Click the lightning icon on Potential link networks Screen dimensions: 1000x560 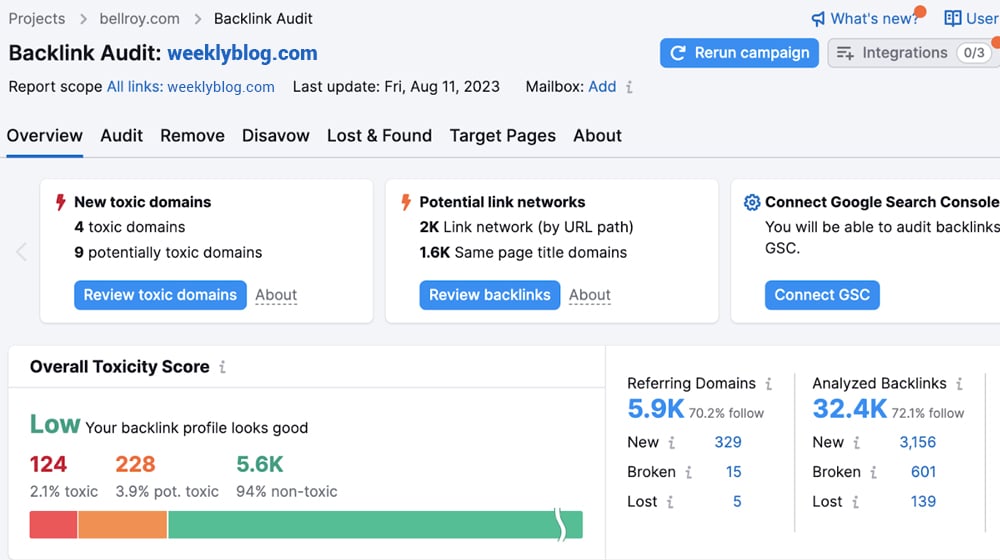[x=406, y=202]
